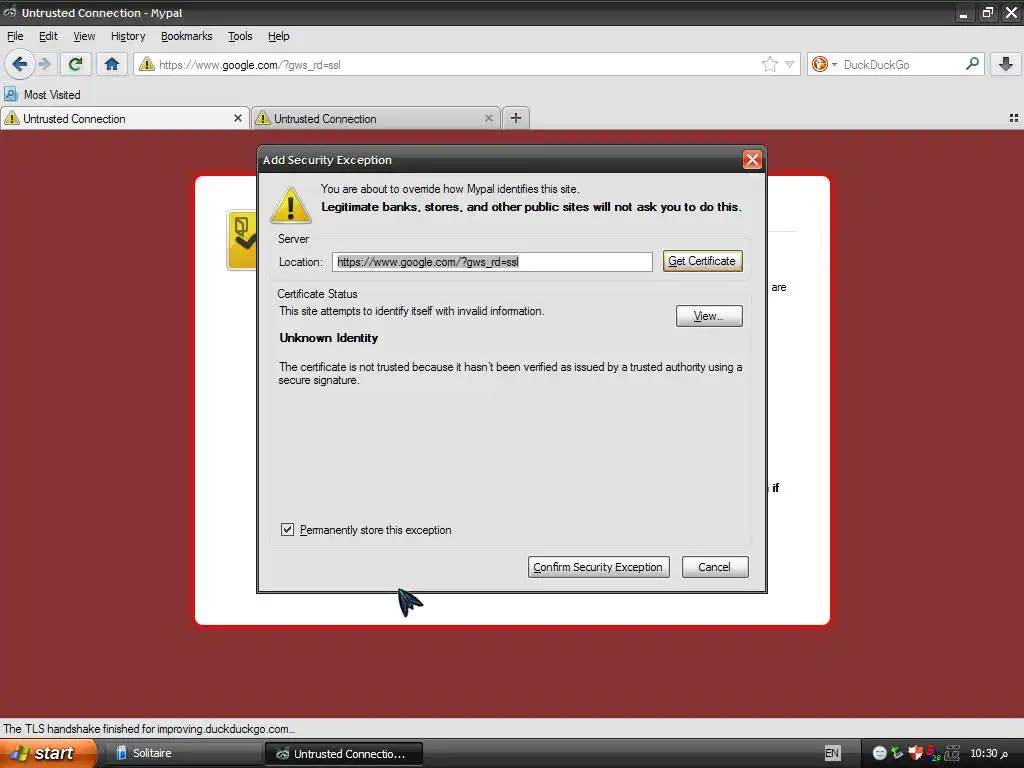Go to the Home page icon

click(x=112, y=64)
